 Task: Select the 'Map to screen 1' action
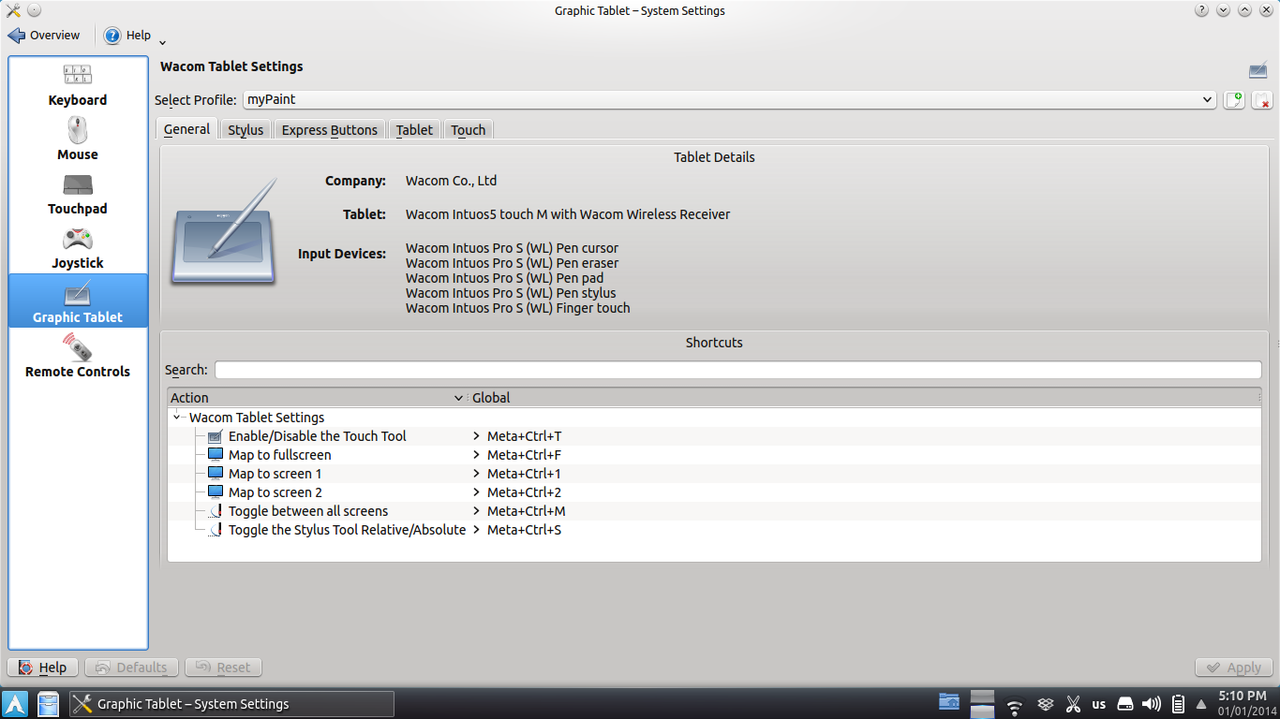pyautogui.click(x=275, y=474)
